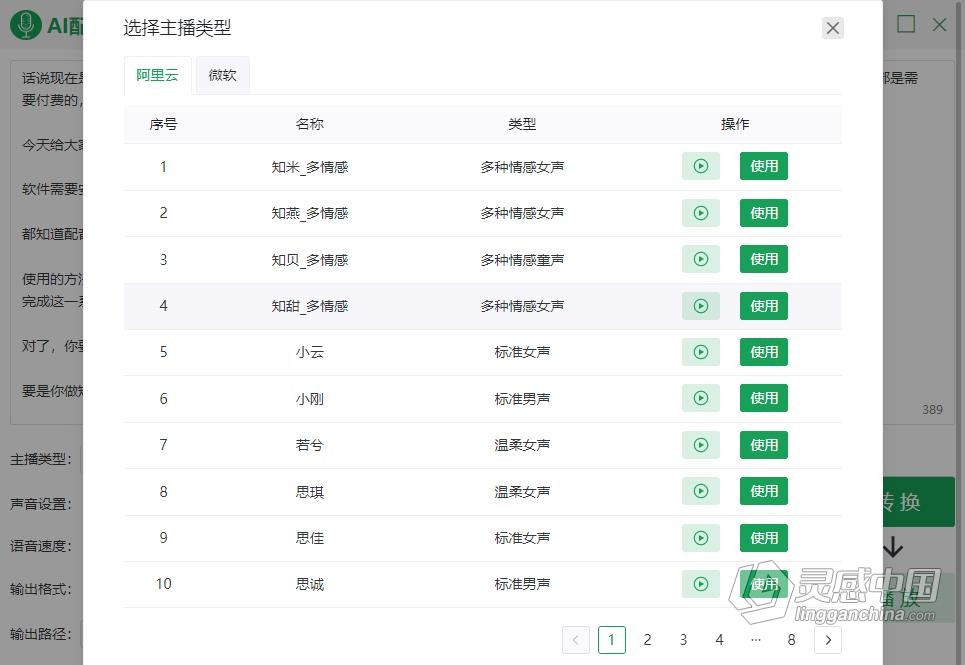Use the 知米_多情感 voice
Screen dimensions: 965x665
pos(764,166)
